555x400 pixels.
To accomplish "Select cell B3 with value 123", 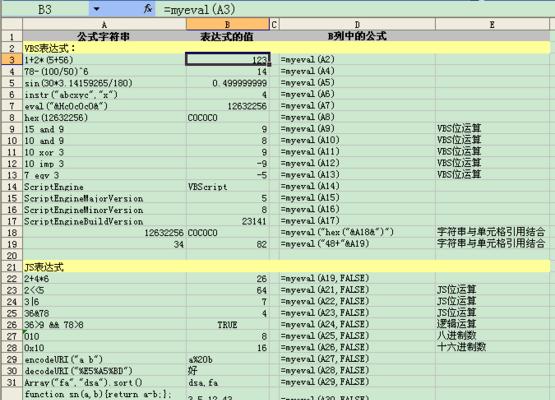I will coord(228,60).
